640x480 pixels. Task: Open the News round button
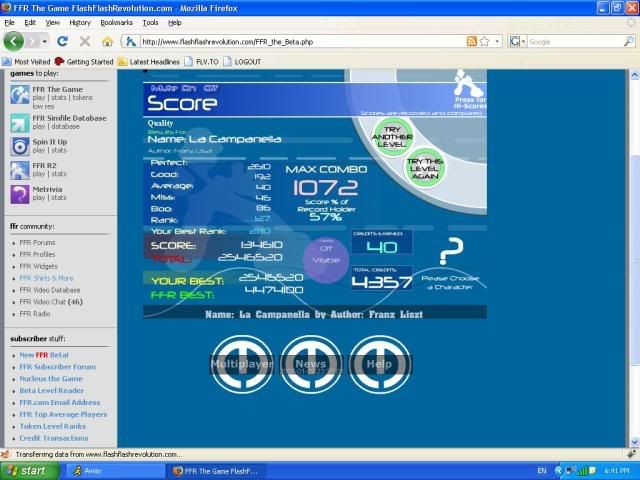click(311, 364)
